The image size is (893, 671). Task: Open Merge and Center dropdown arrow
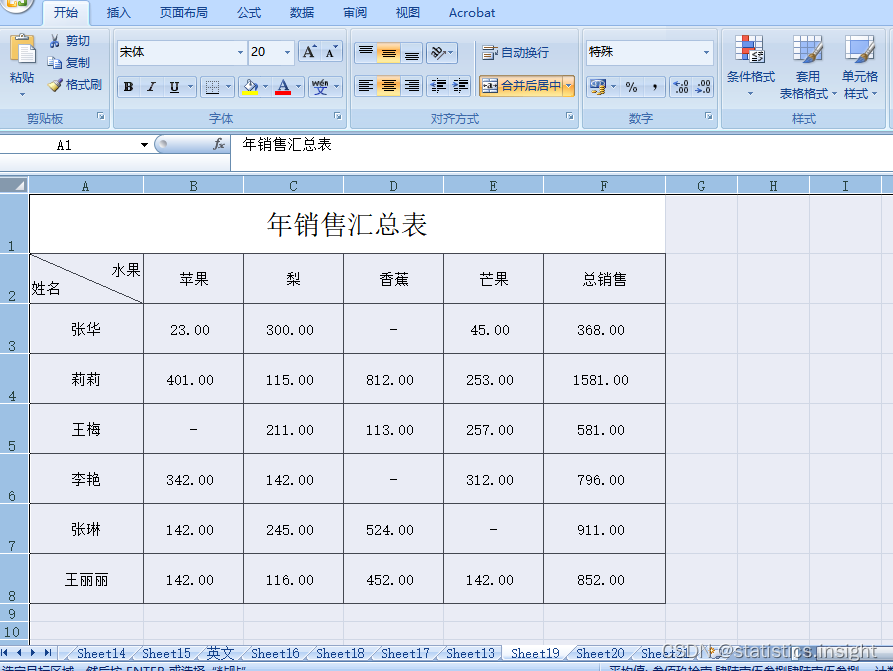point(569,86)
